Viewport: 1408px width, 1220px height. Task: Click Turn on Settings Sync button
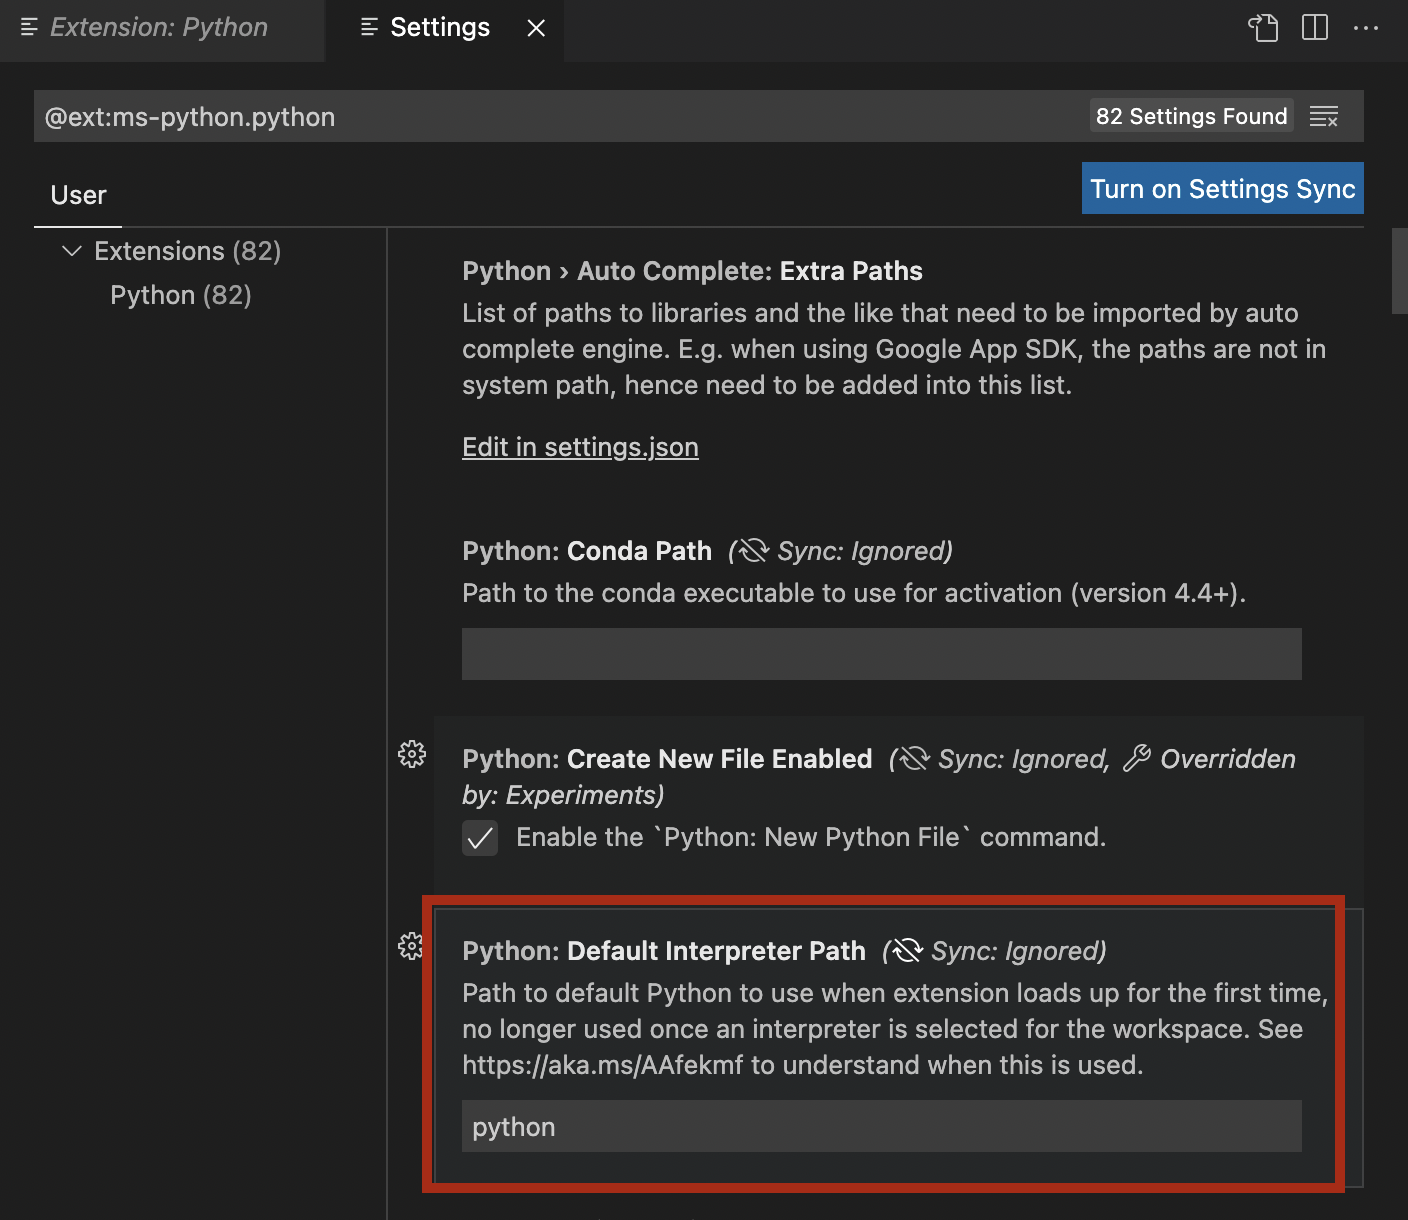pos(1223,188)
